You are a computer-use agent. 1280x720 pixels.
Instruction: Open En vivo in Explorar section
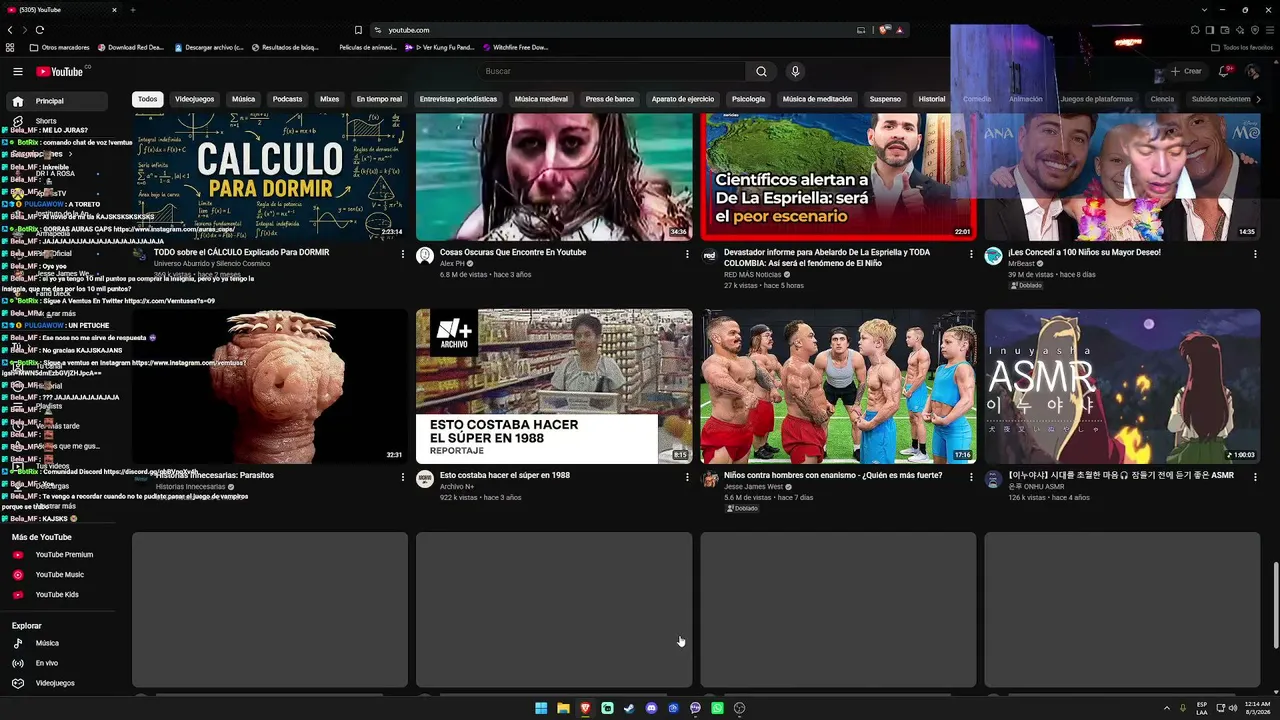pos(47,663)
